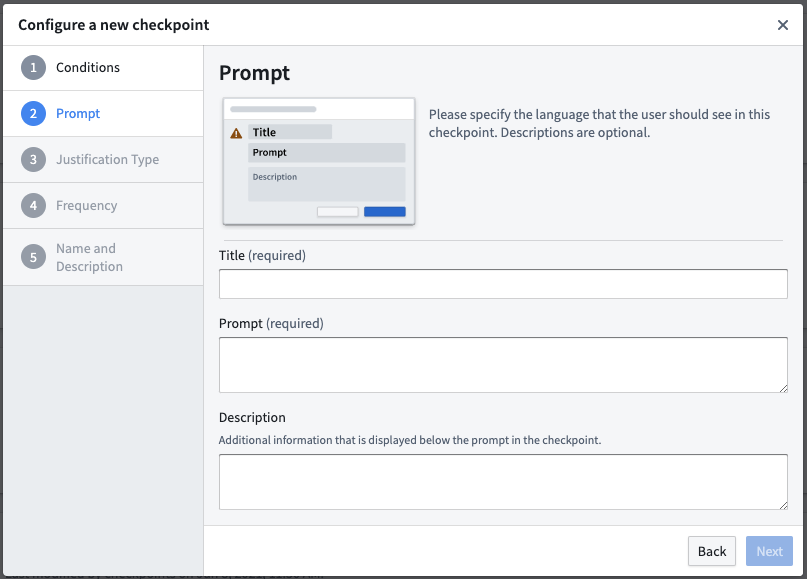Go to the Conditions step
807x579 pixels.
(x=103, y=68)
